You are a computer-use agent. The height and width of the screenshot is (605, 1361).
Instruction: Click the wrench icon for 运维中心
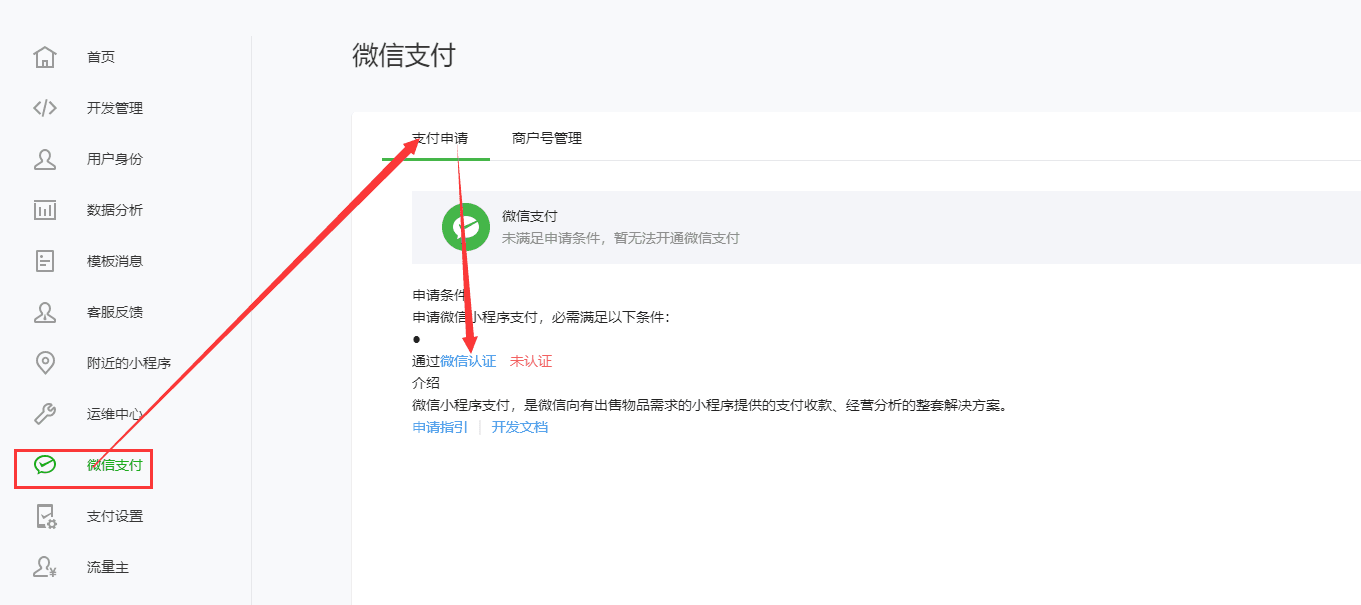click(45, 414)
